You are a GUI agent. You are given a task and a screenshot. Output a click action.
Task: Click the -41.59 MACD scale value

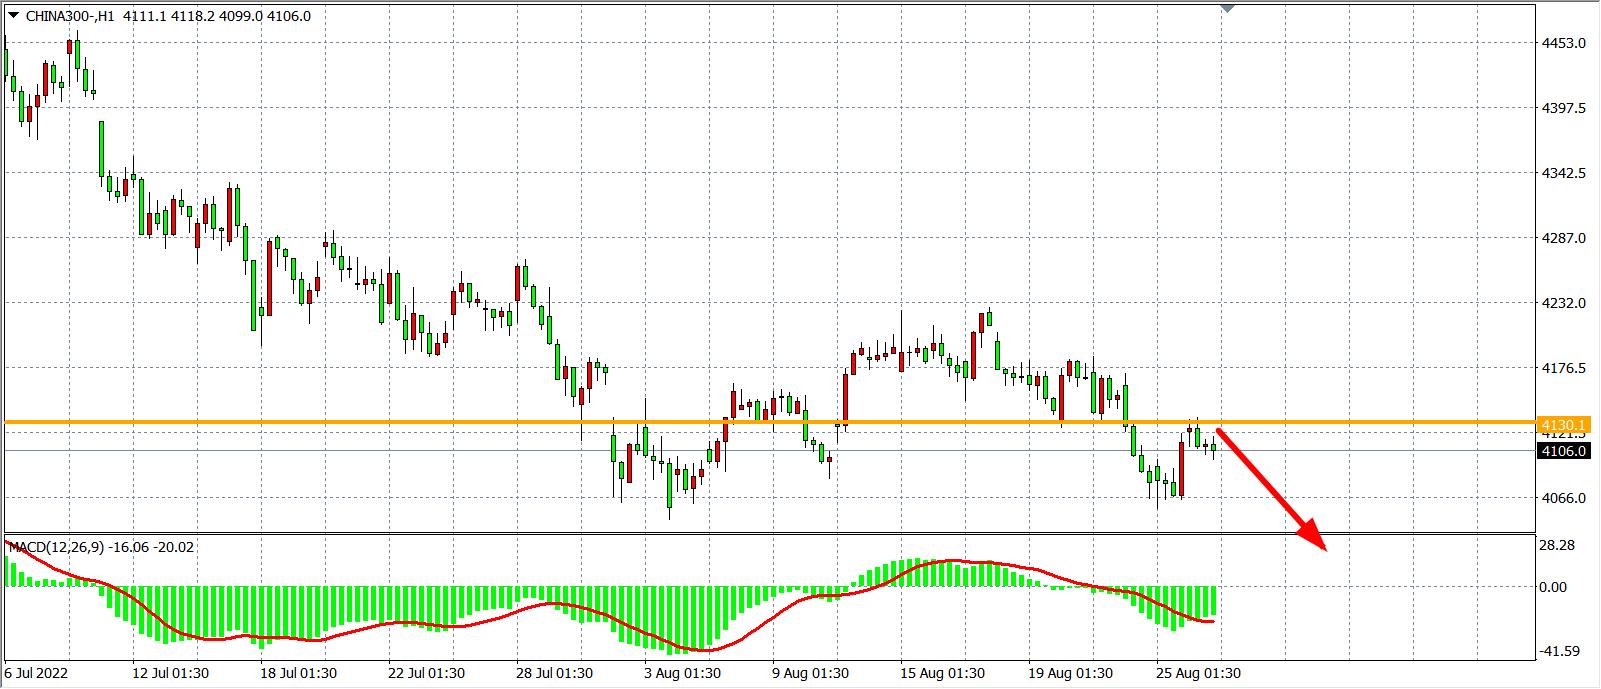(x=1560, y=651)
